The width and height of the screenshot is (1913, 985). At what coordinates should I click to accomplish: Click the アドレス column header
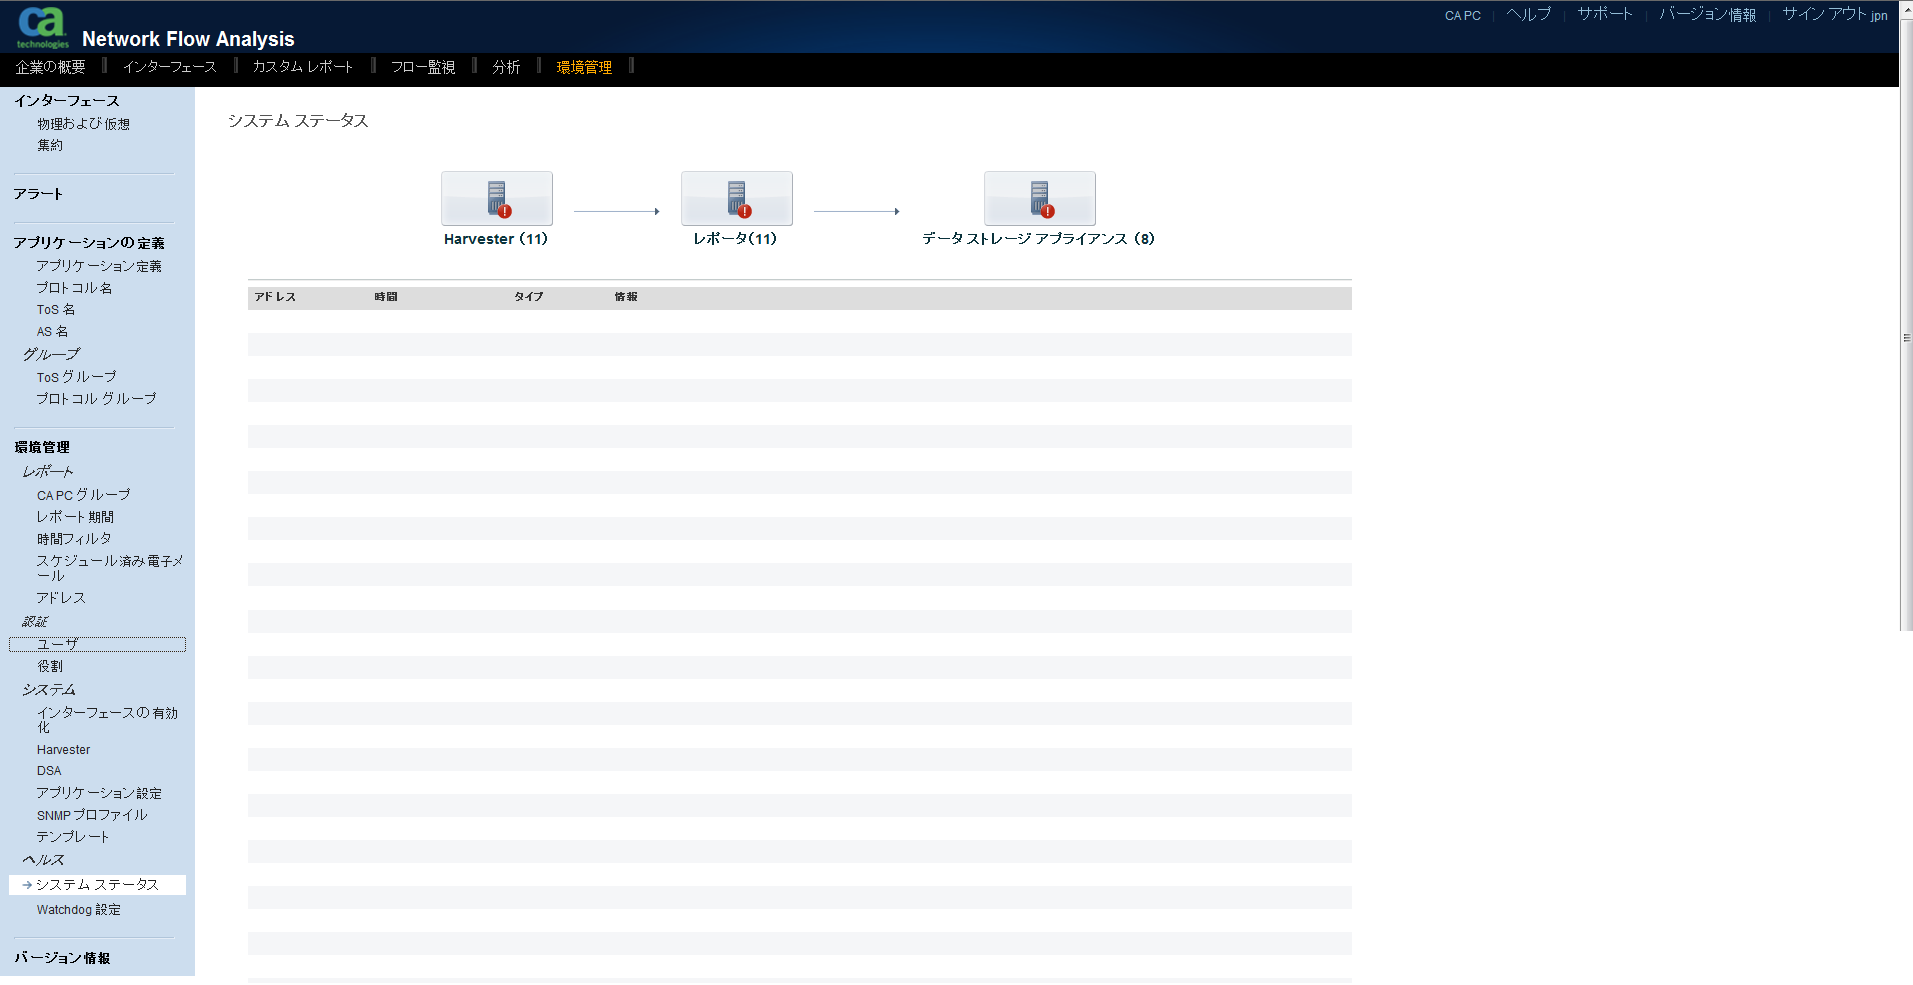tap(275, 297)
